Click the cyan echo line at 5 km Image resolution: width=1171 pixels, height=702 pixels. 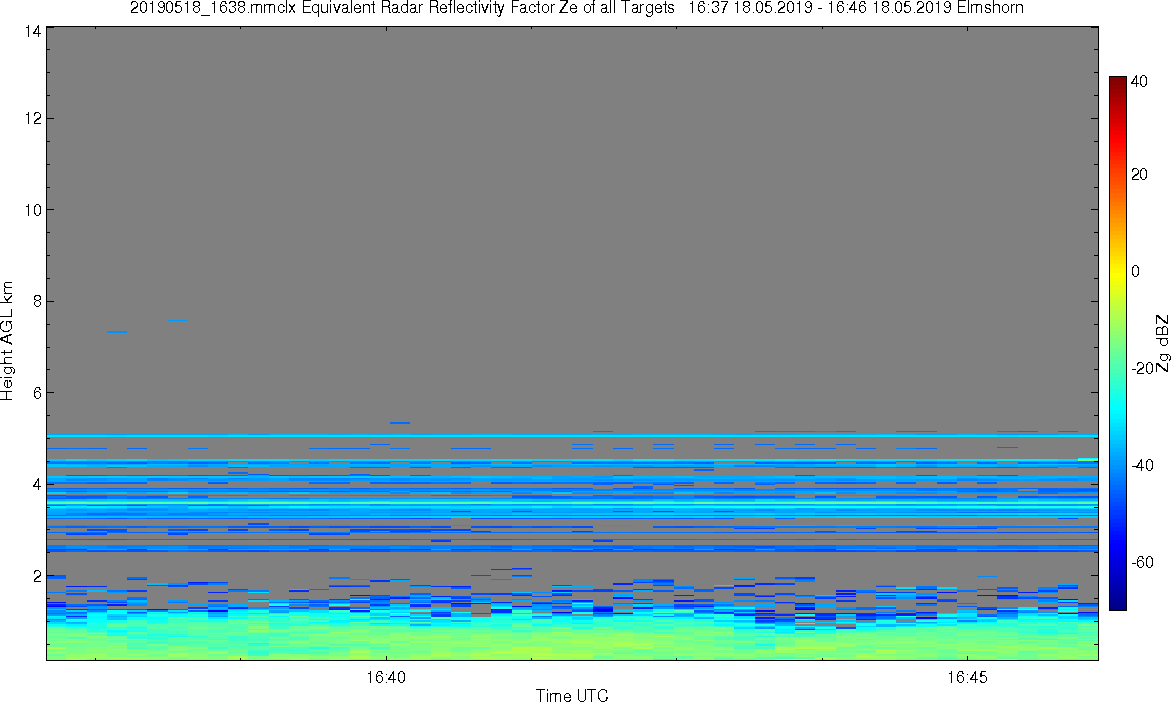coord(572,435)
